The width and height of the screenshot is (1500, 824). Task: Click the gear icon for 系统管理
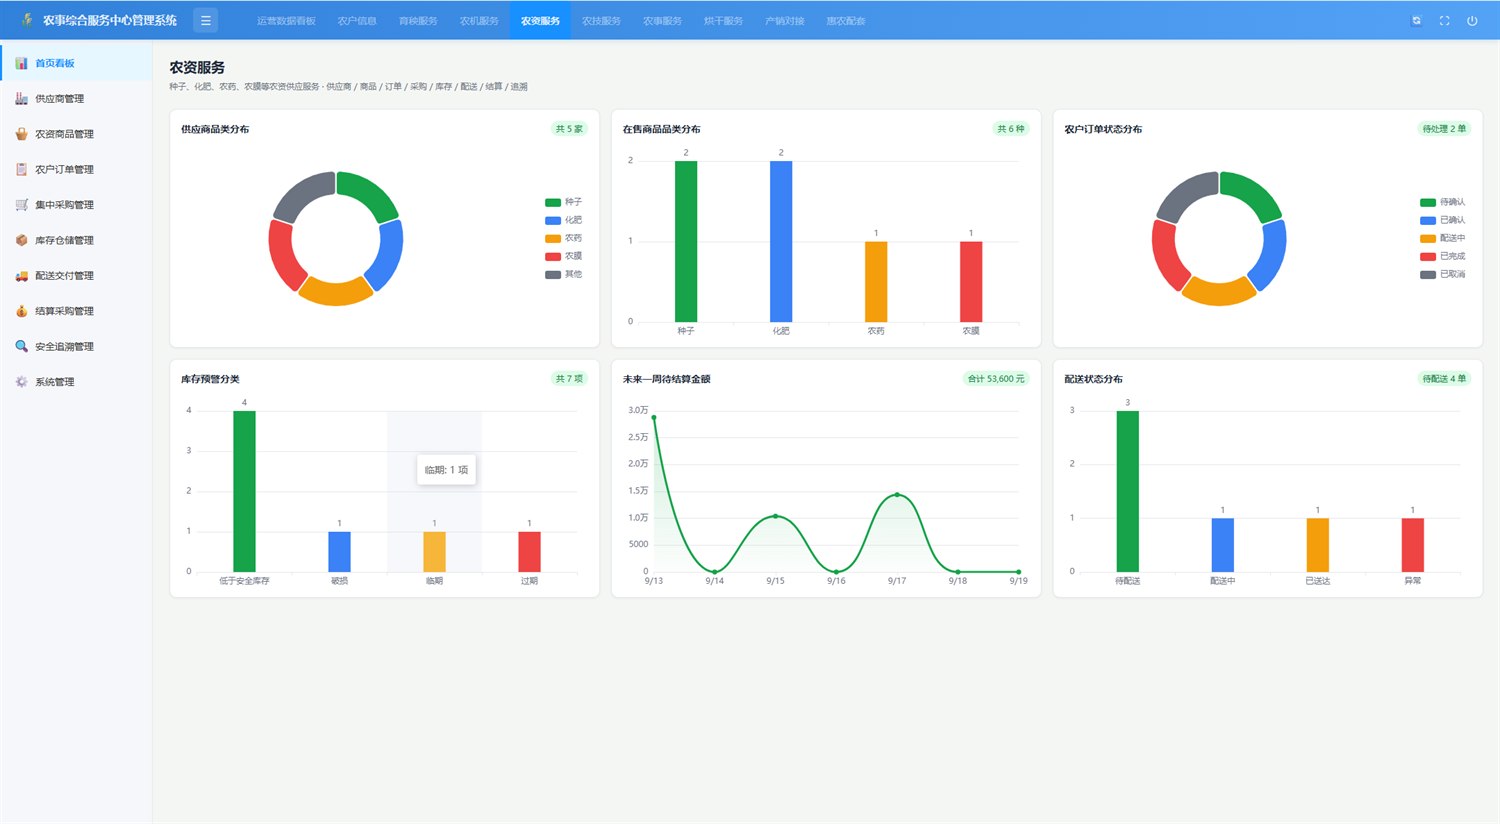click(x=21, y=382)
